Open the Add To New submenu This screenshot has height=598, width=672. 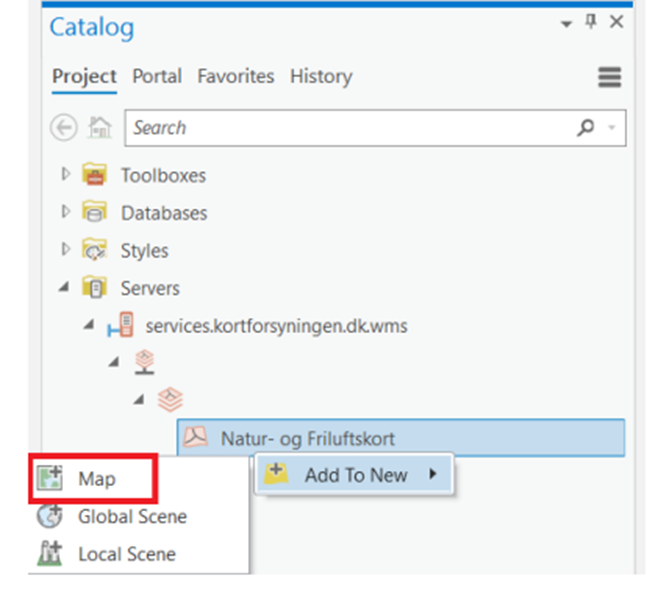(354, 475)
